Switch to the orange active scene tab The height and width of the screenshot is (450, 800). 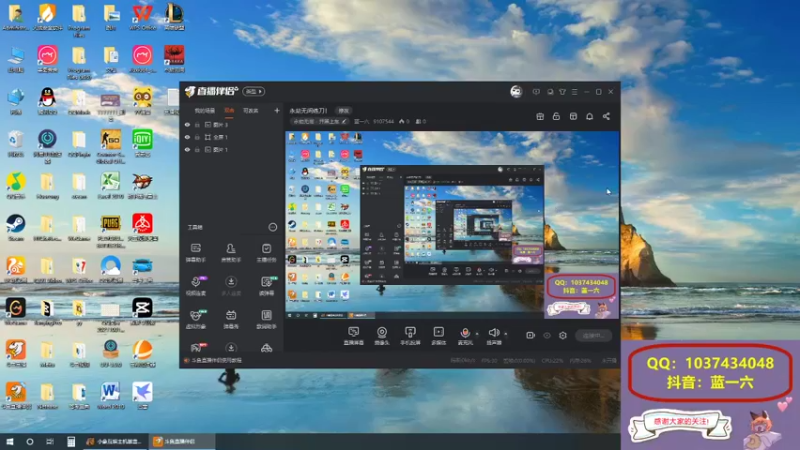click(230, 111)
